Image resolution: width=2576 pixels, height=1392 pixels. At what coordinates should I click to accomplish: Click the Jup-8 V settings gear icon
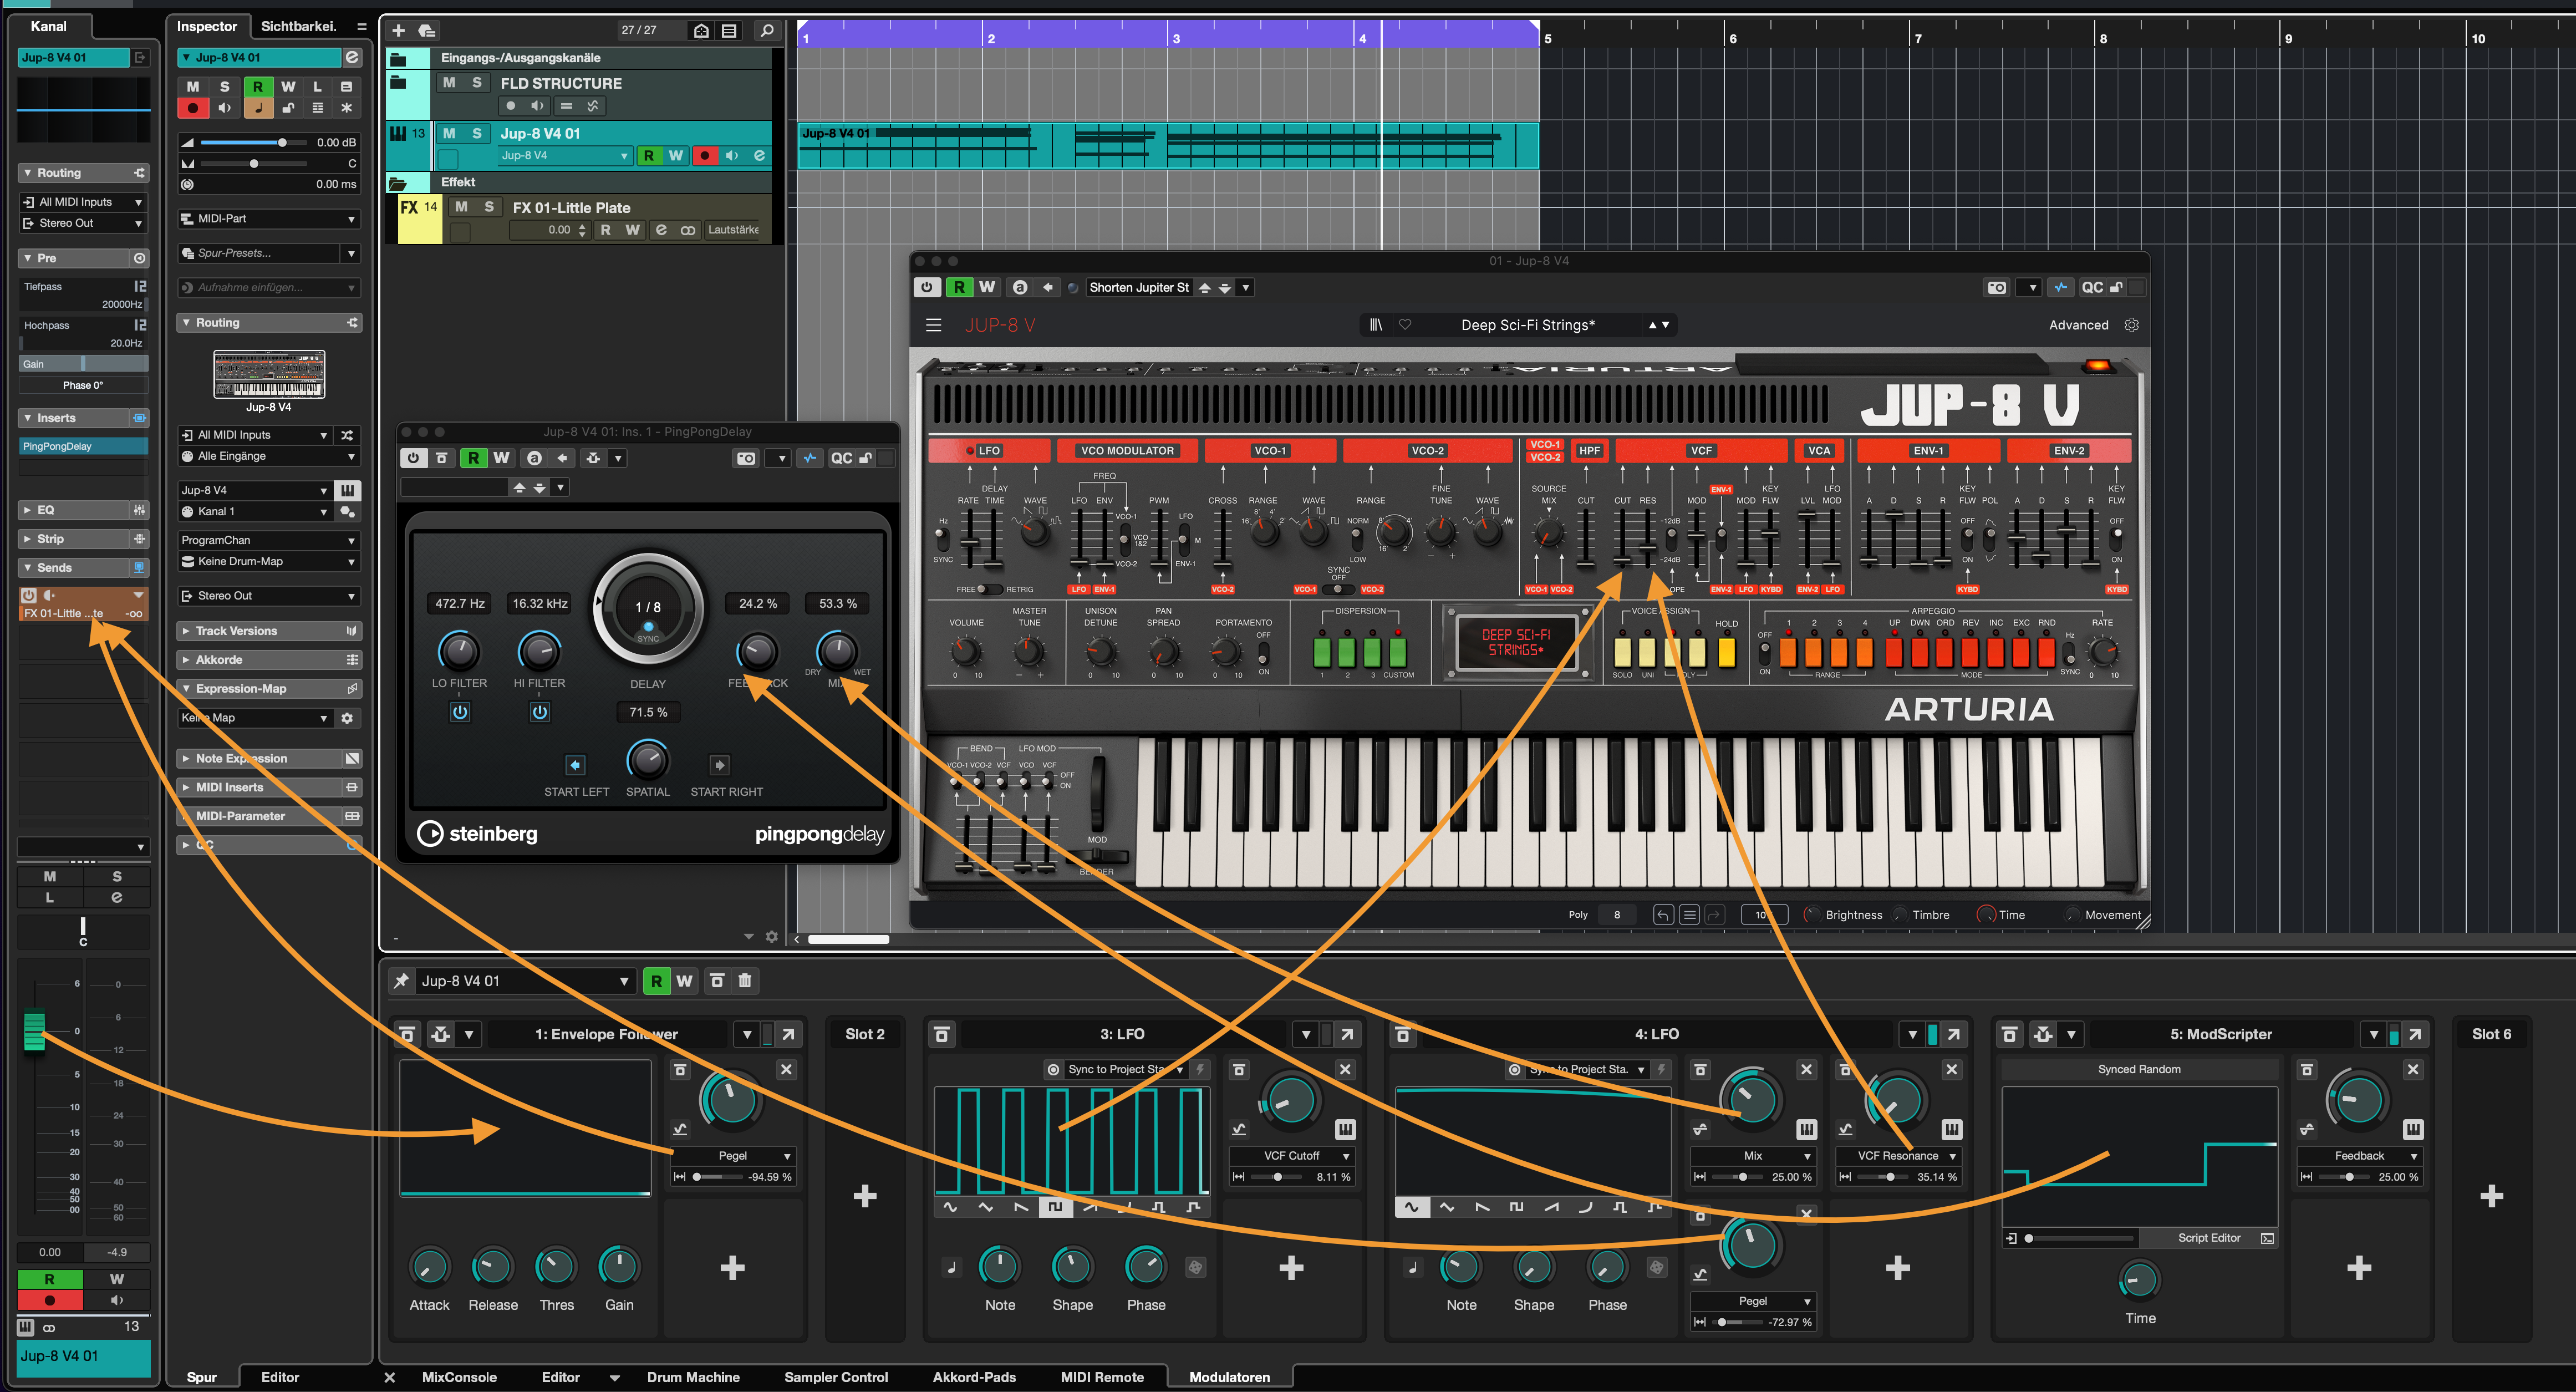tap(2131, 325)
